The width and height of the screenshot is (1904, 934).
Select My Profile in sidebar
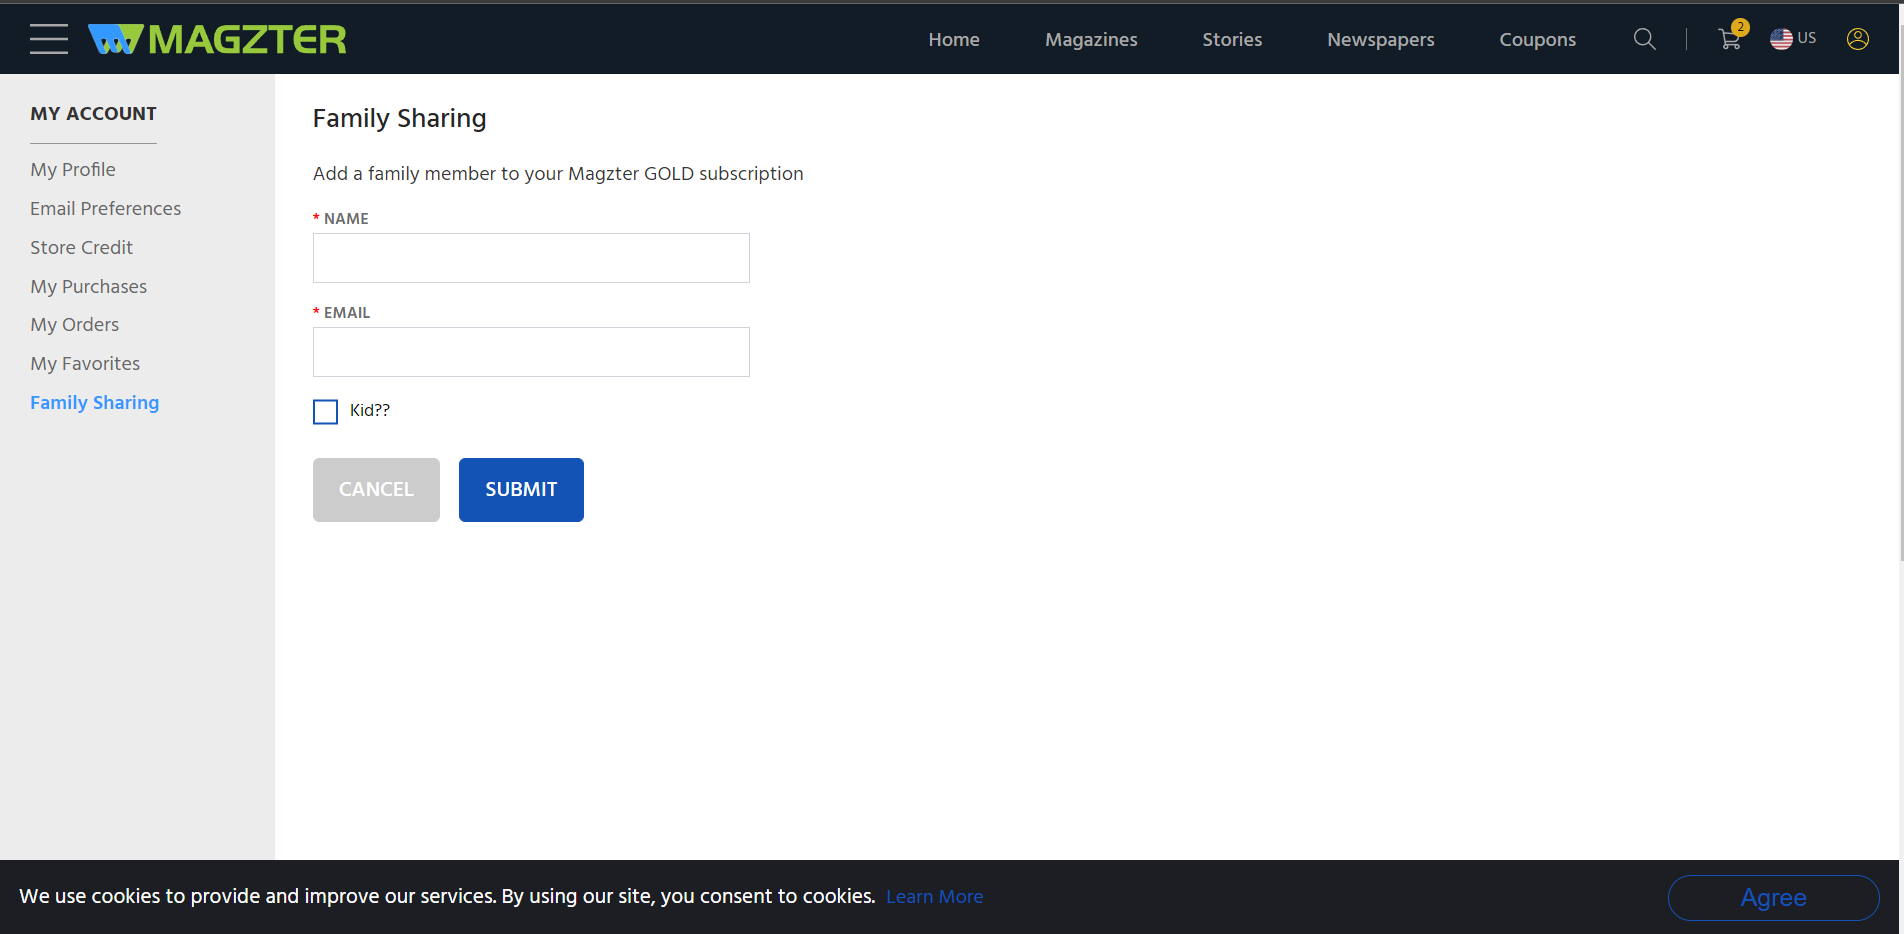(73, 170)
